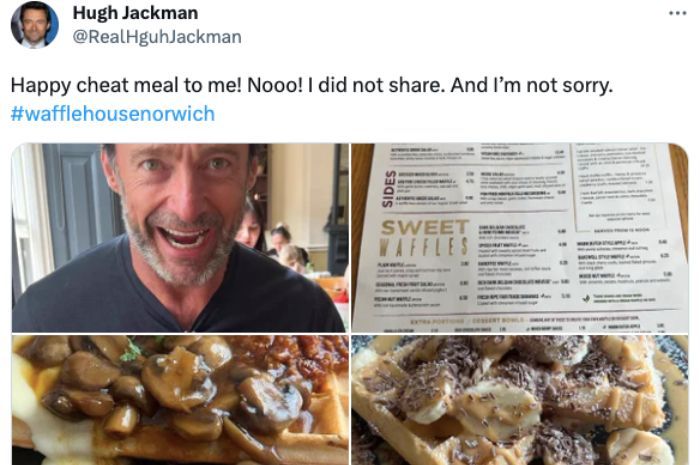Open the Hugh Jackman display name
Screen dimensions: 700x465
pos(135,13)
